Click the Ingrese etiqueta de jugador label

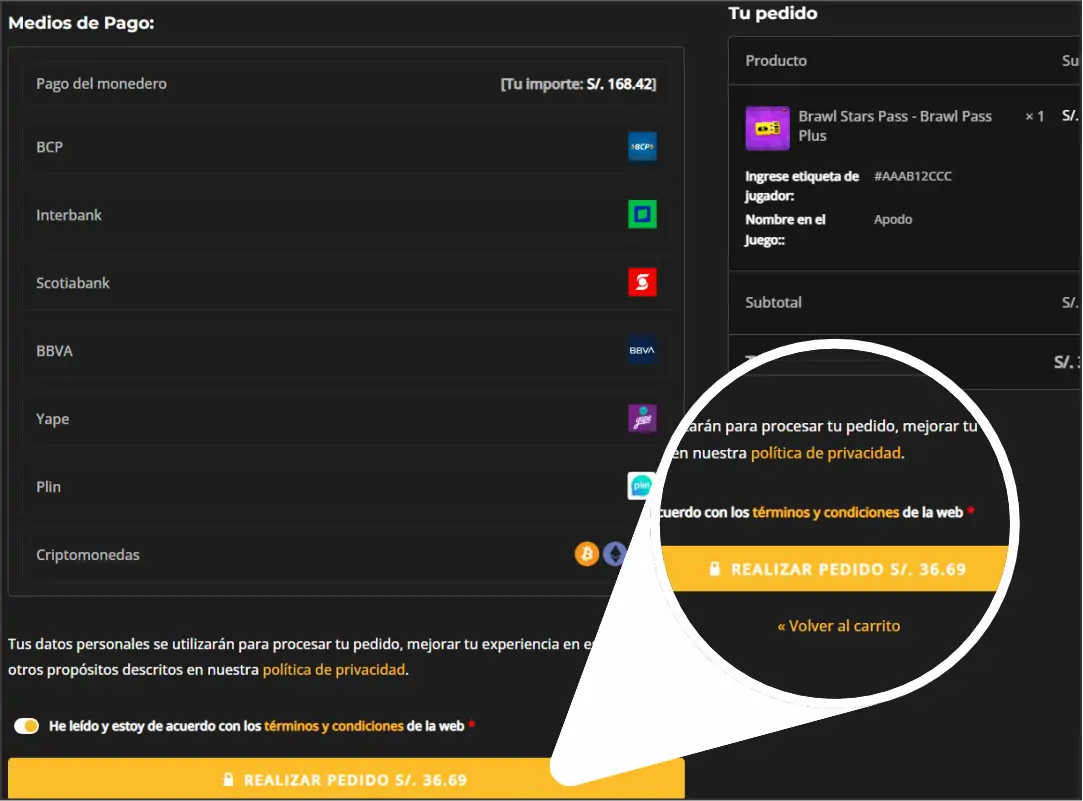coord(802,186)
